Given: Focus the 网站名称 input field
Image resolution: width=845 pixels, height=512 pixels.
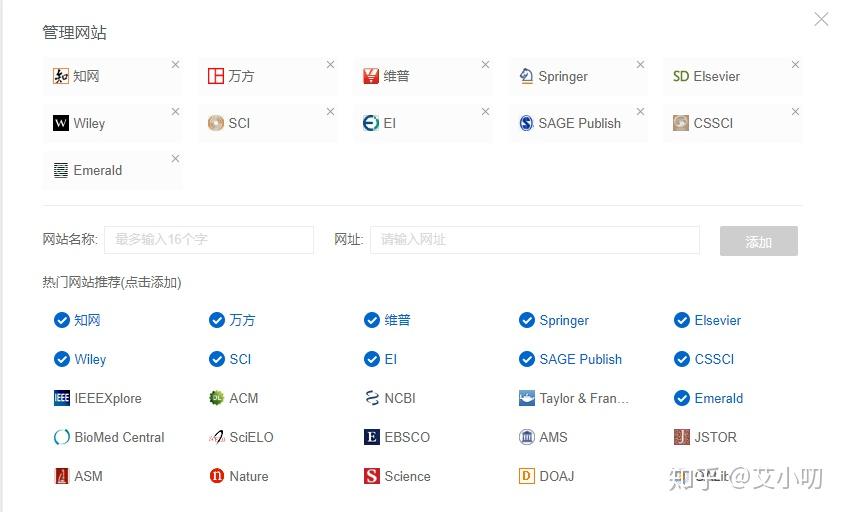Looking at the screenshot, I should pos(209,240).
